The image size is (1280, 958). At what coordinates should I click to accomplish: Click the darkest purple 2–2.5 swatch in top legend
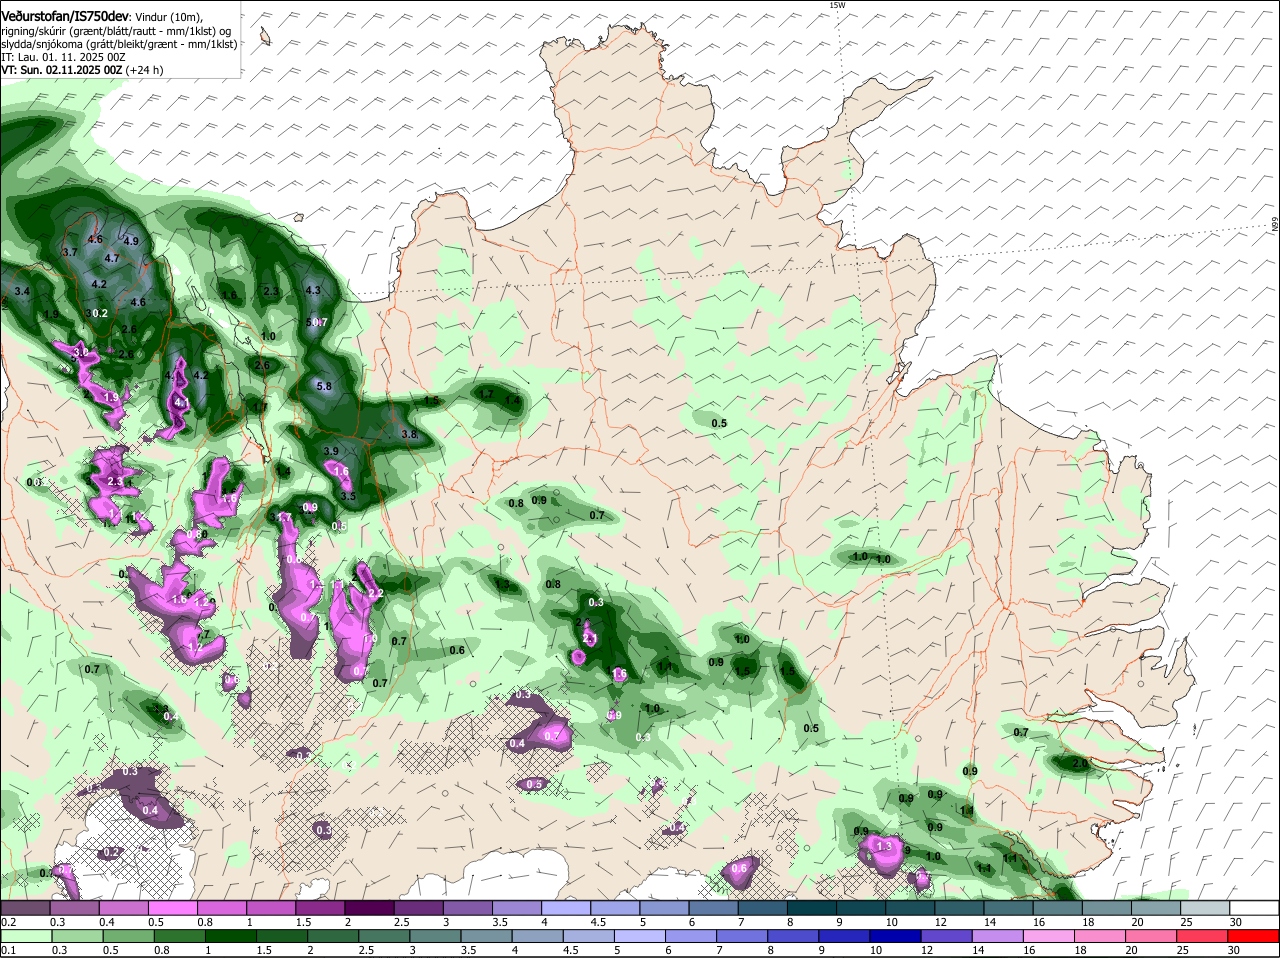point(369,907)
